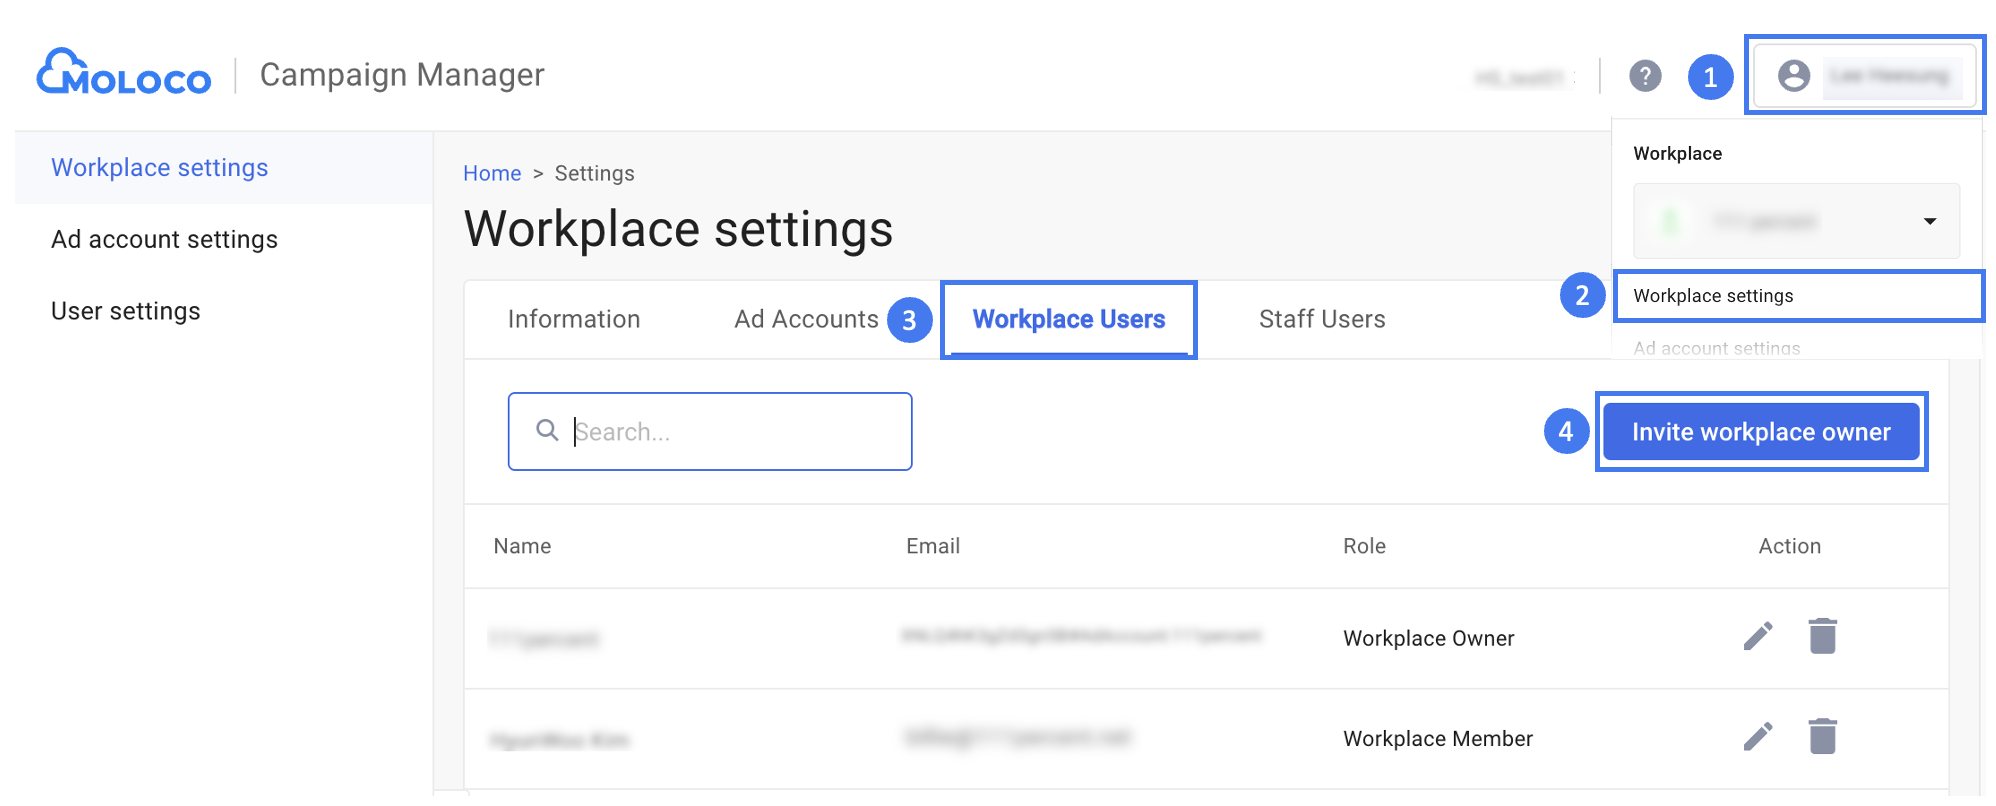Click the Moloco cloud logo
This screenshot has height=806, width=1996.
(x=123, y=74)
